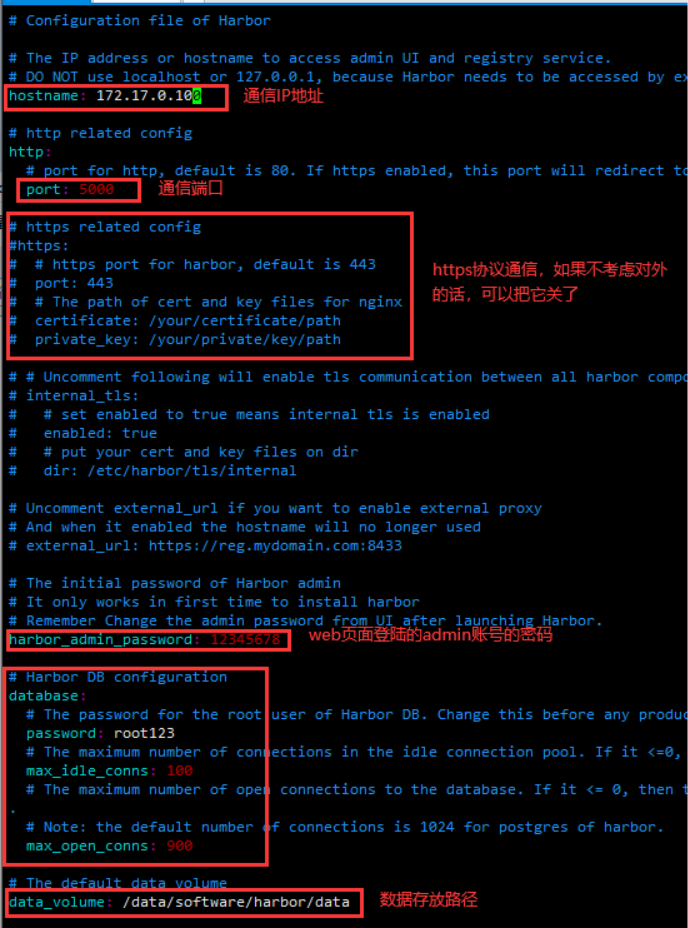Image resolution: width=688 pixels, height=928 pixels.
Task: Click the certificate path comment line
Action: pos(175,321)
